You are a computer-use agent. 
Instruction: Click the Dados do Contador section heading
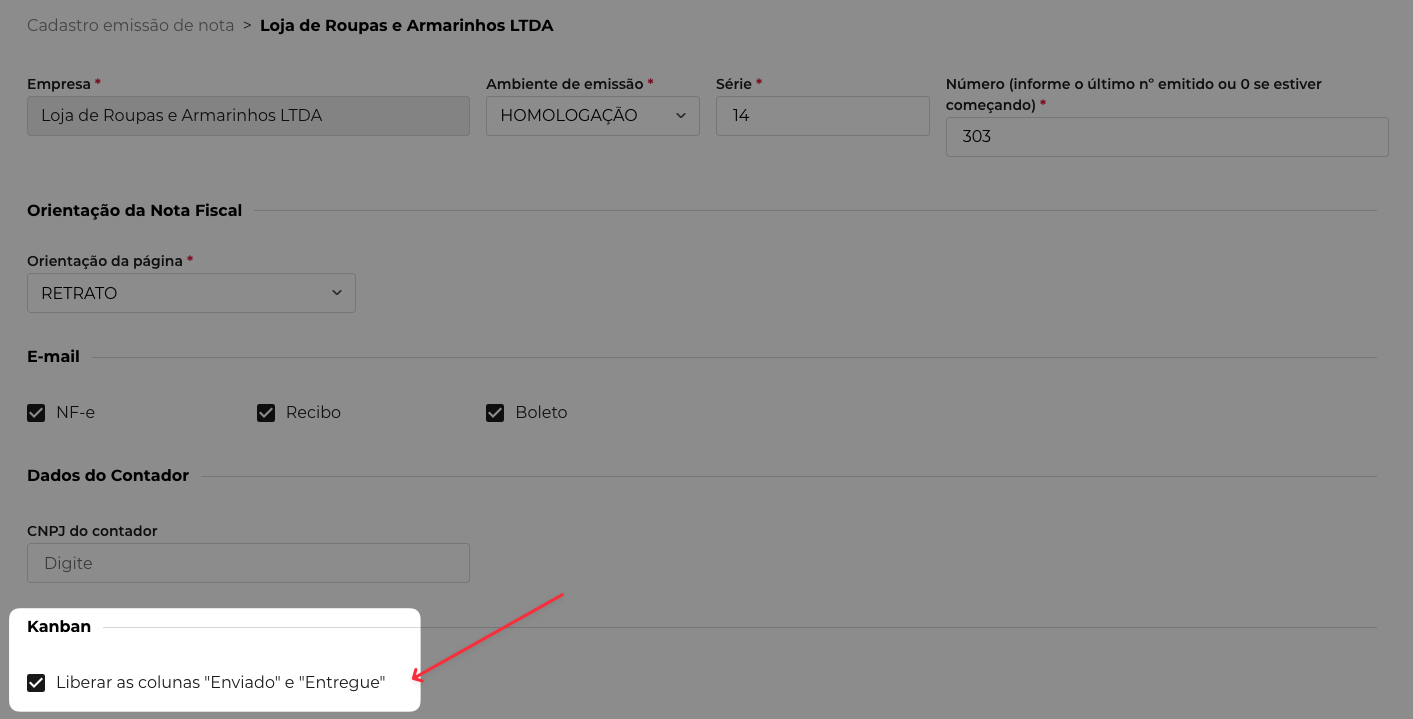(x=108, y=476)
